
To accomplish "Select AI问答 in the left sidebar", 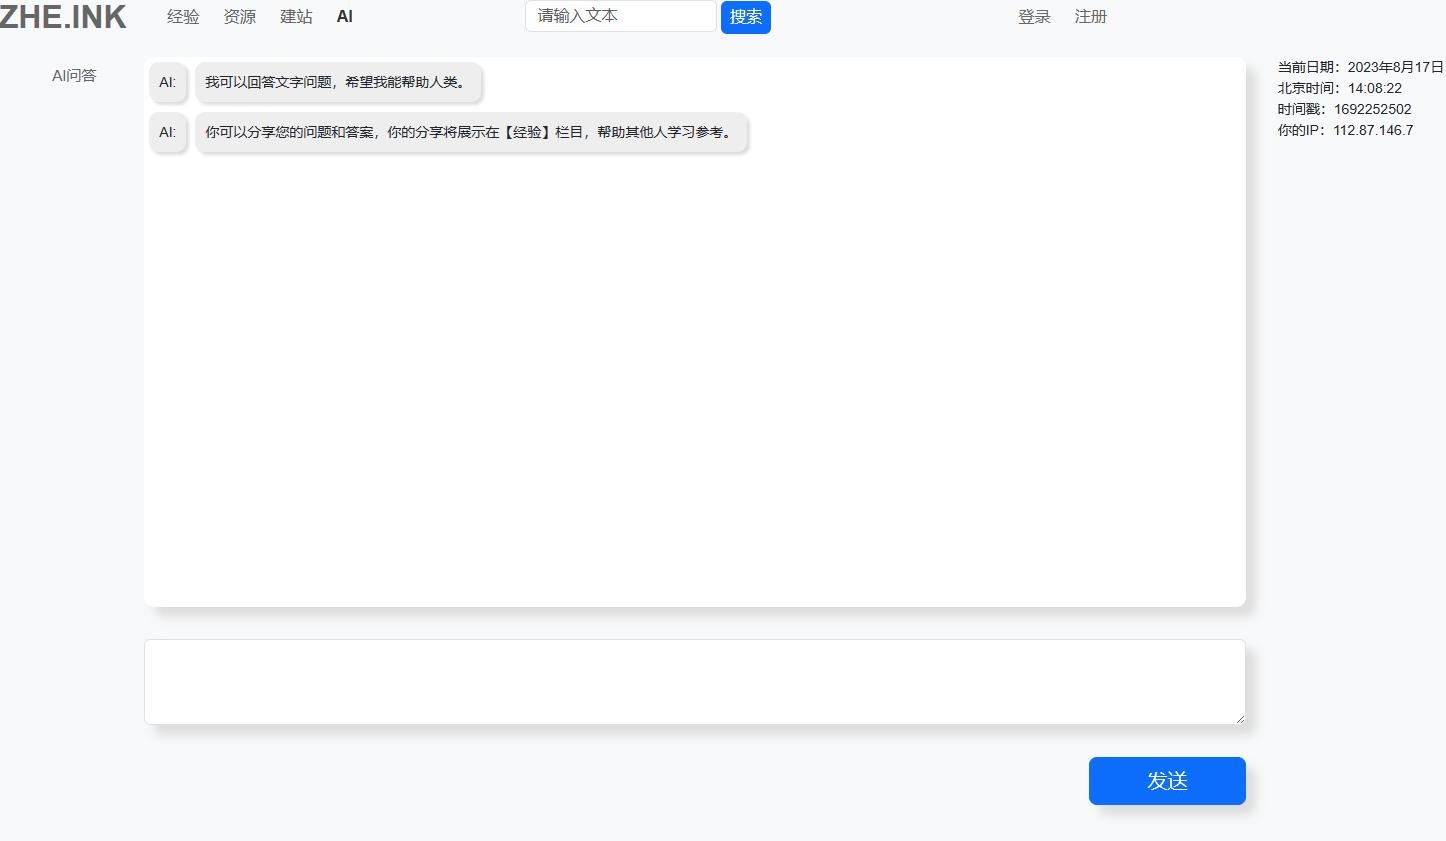I will click(x=74, y=75).
